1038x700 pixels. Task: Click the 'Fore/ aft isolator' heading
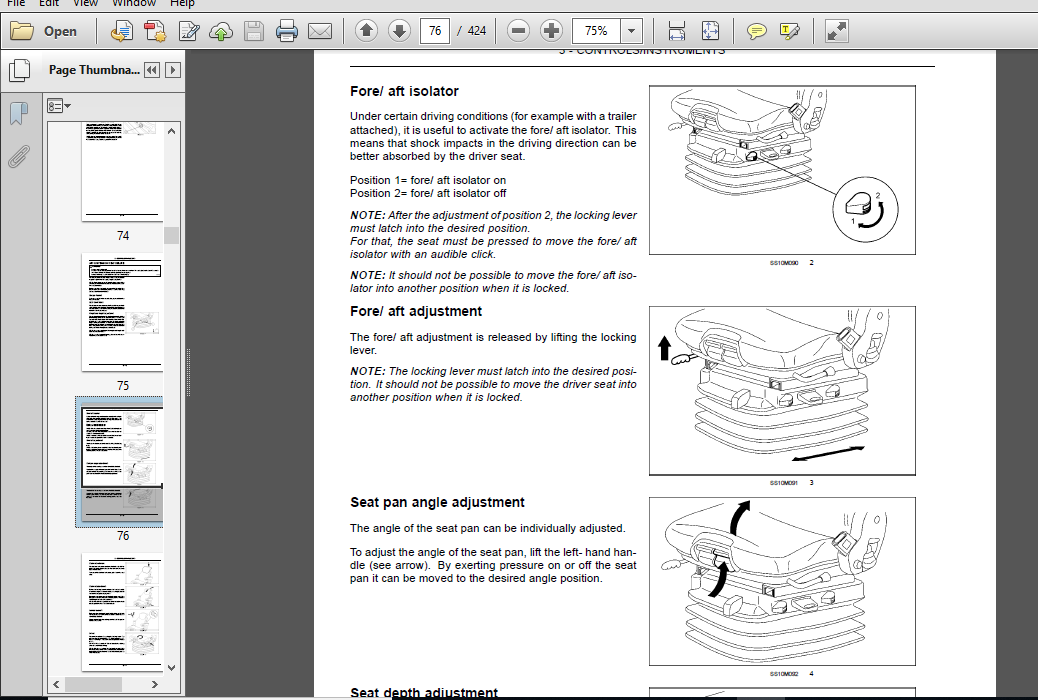(404, 91)
